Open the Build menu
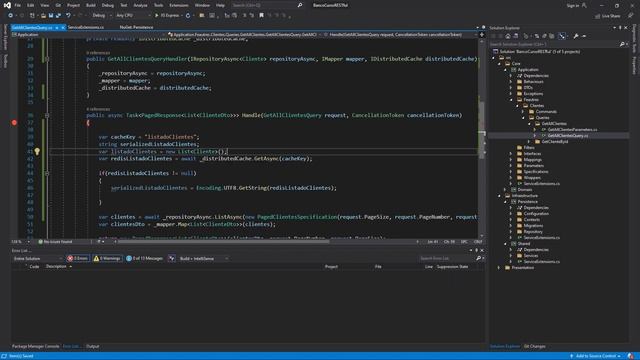The width and height of the screenshot is (640, 360). point(91,5)
